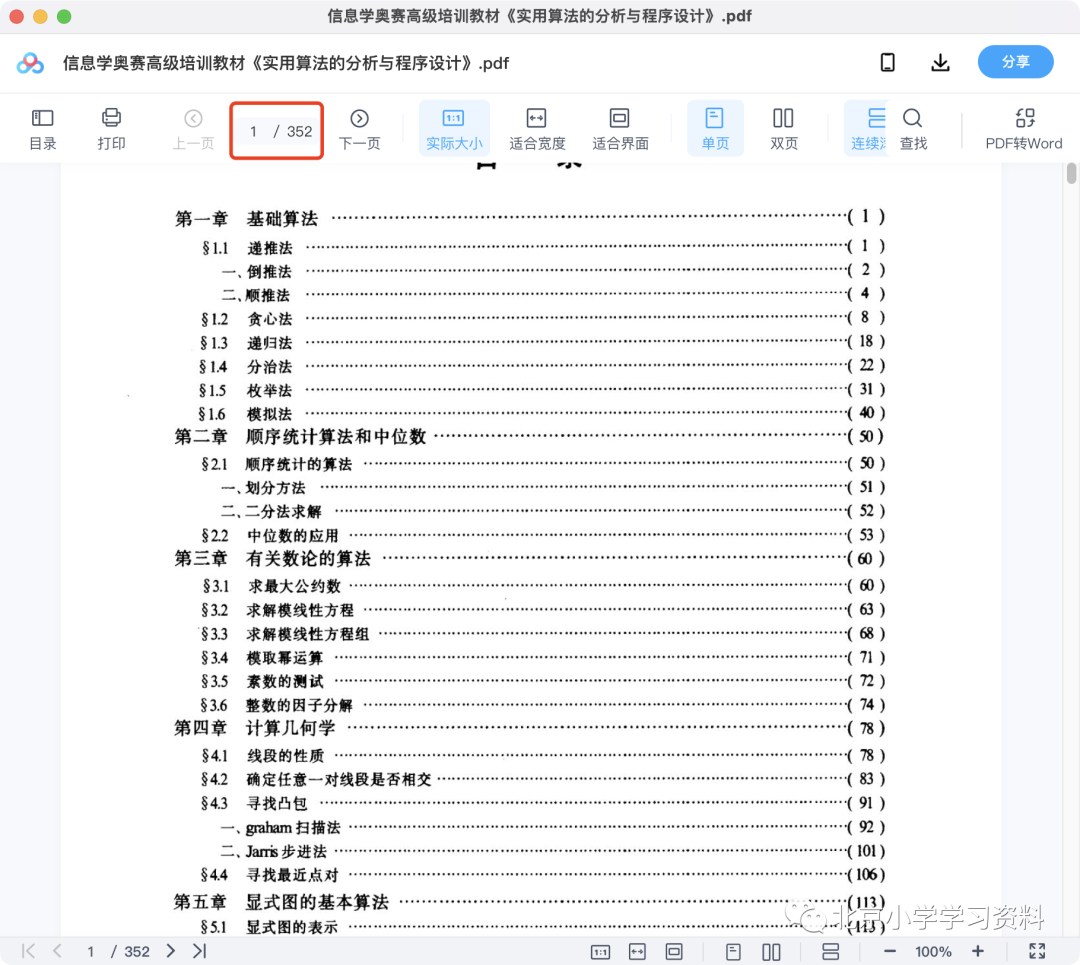Click contents entry 第一章 基础算法
This screenshot has width=1080, height=965.
(529, 218)
